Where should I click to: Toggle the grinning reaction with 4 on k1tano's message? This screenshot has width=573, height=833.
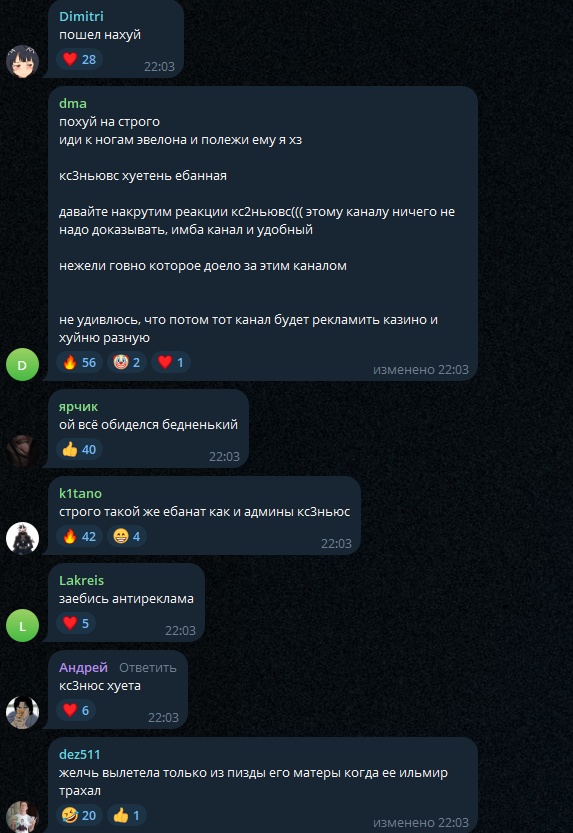pyautogui.click(x=126, y=537)
